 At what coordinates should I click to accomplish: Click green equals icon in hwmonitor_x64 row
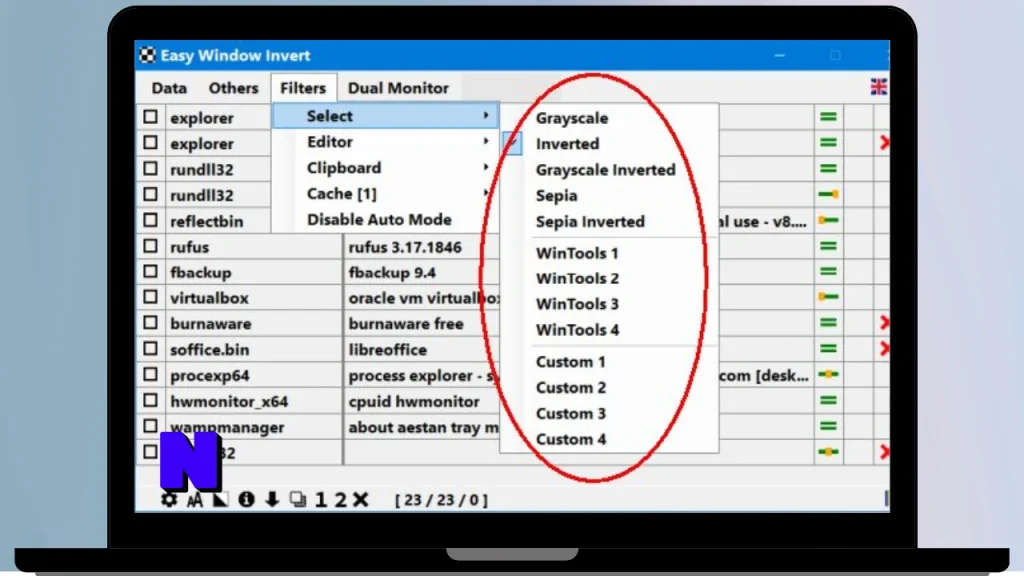coord(828,400)
